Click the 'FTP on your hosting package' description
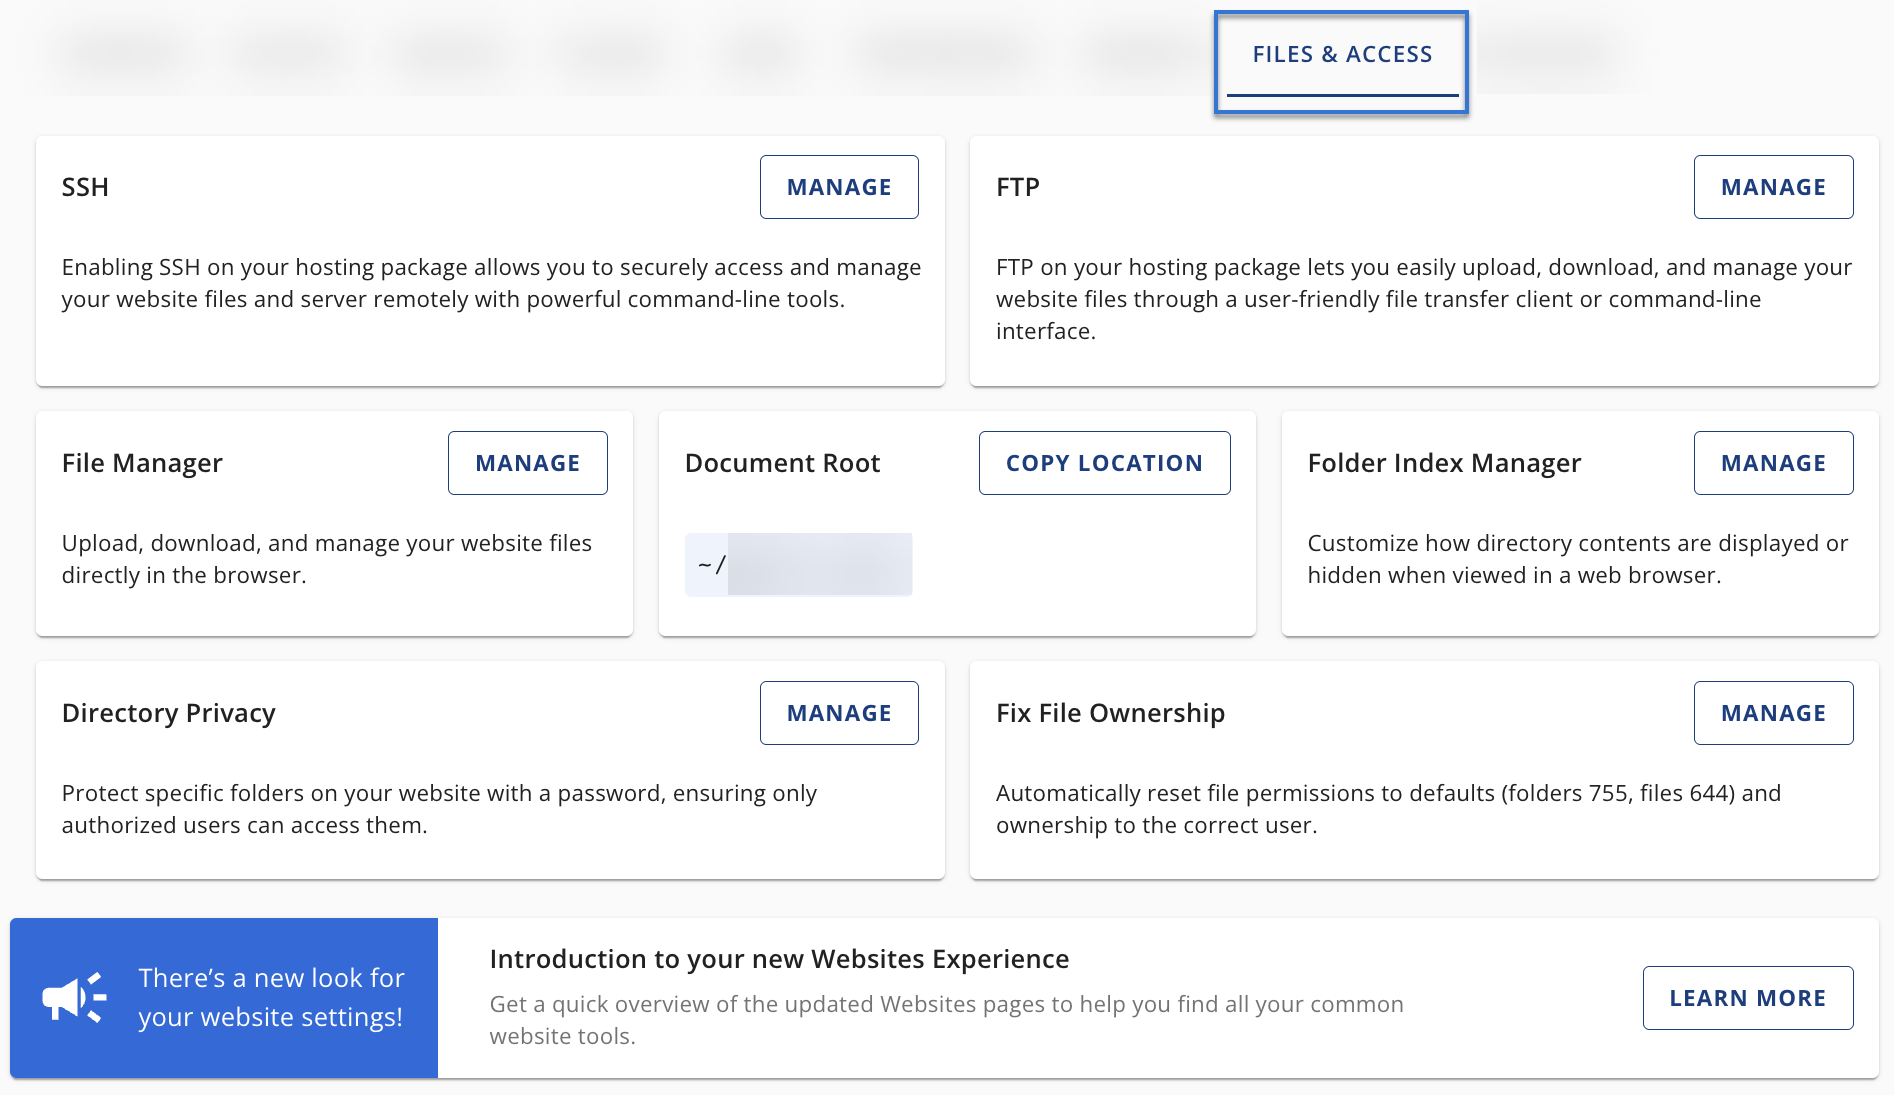 pos(1424,299)
